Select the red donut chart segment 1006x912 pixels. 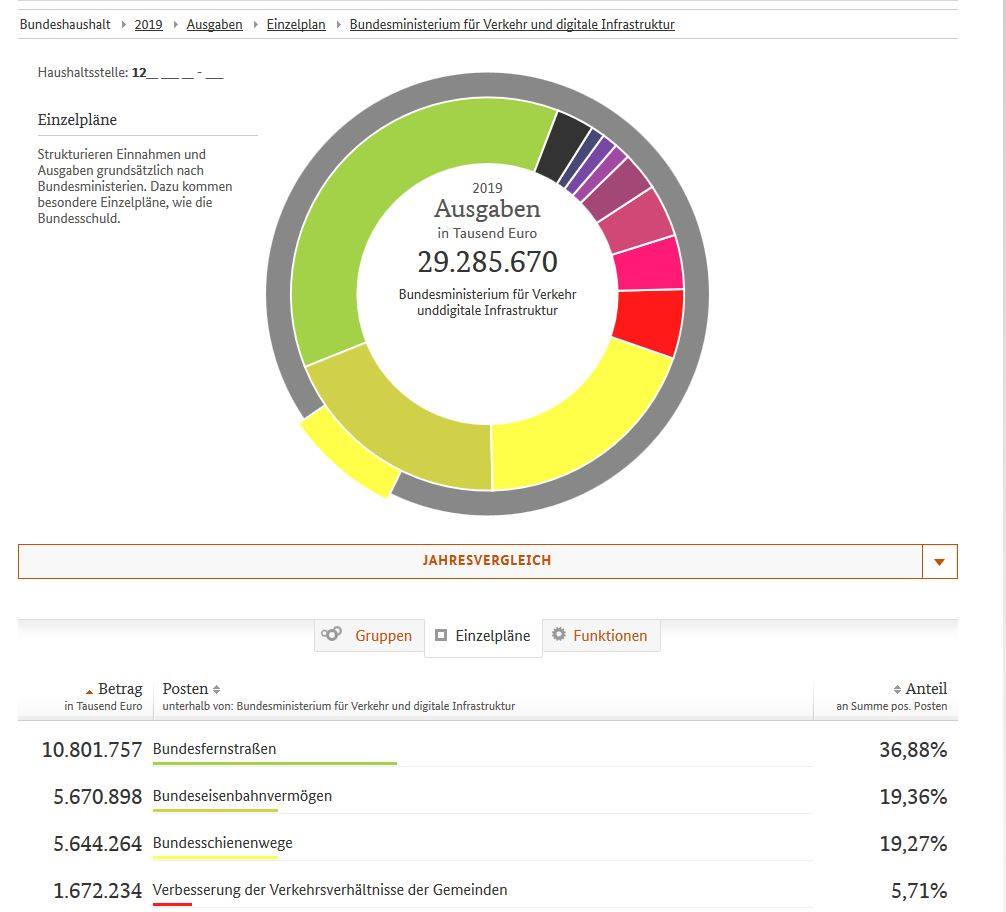pyautogui.click(x=650, y=321)
